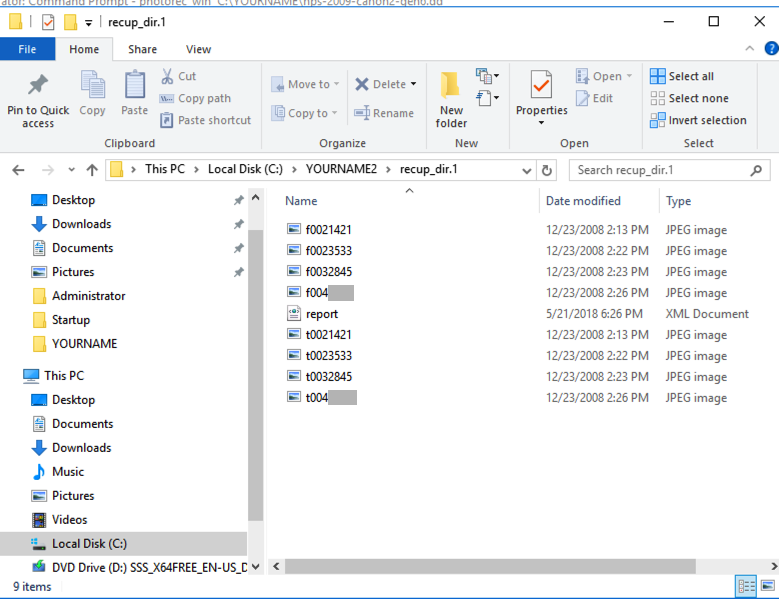Click the Rename ribbon button

(x=384, y=113)
